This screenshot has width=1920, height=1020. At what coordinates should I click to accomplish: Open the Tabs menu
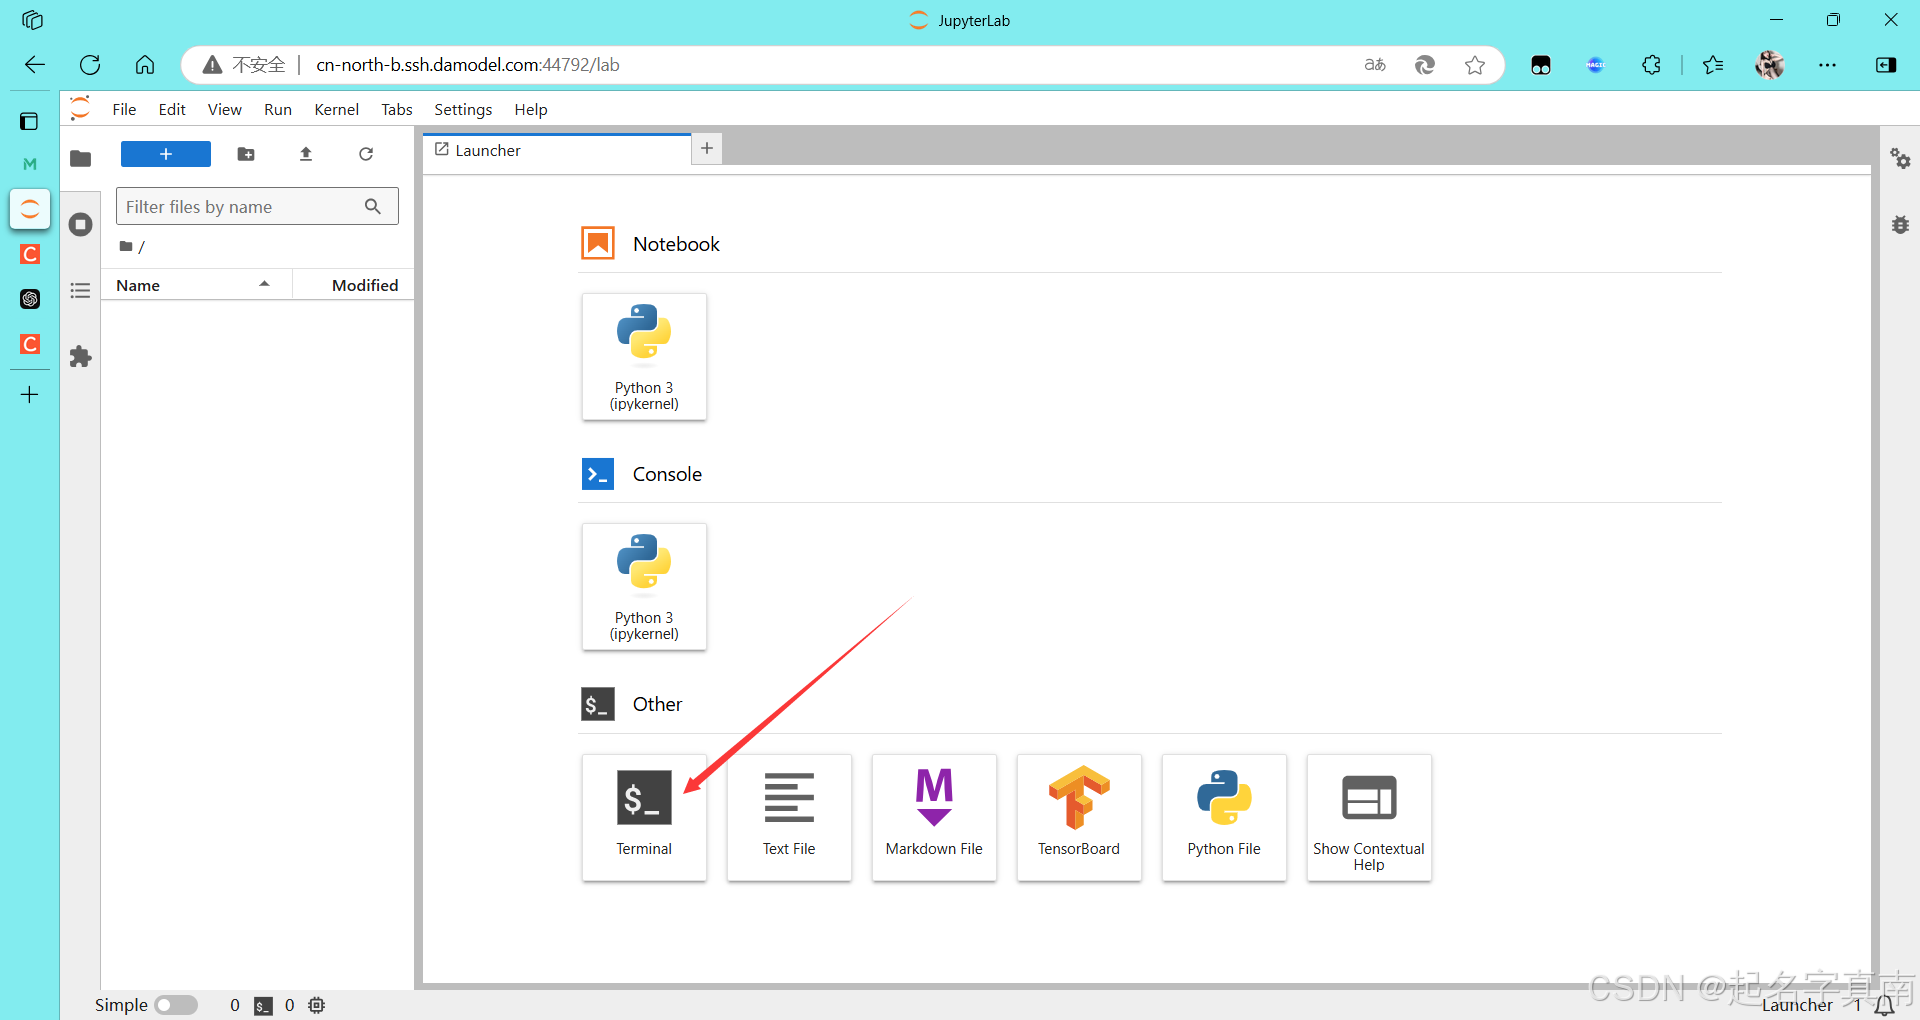pos(397,109)
